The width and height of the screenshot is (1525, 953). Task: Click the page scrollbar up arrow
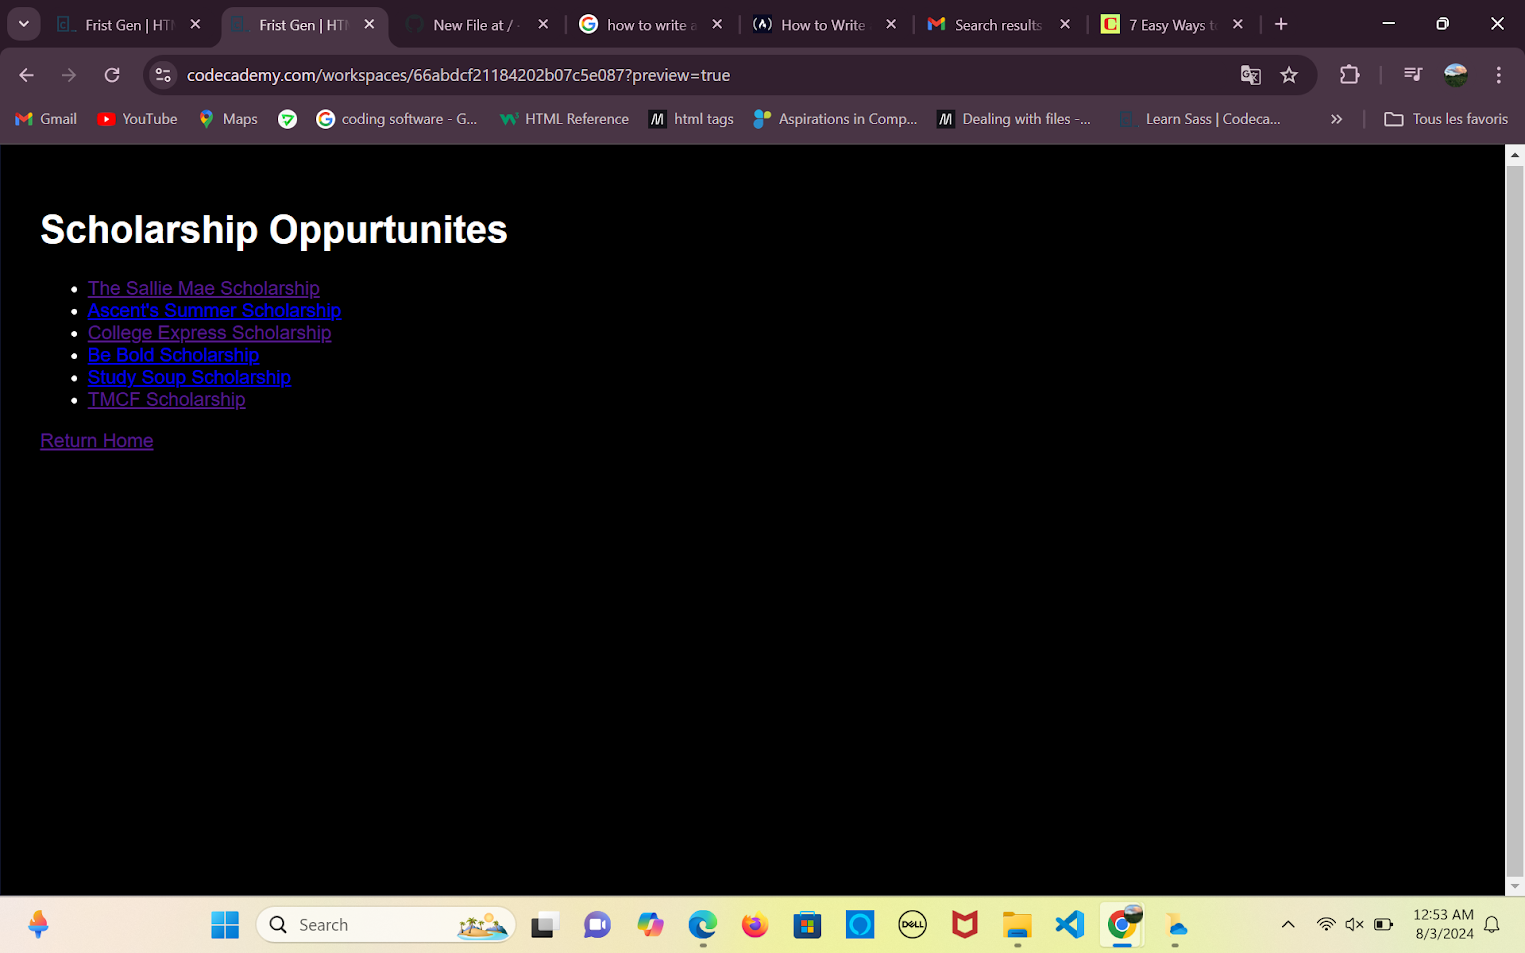[1515, 155]
